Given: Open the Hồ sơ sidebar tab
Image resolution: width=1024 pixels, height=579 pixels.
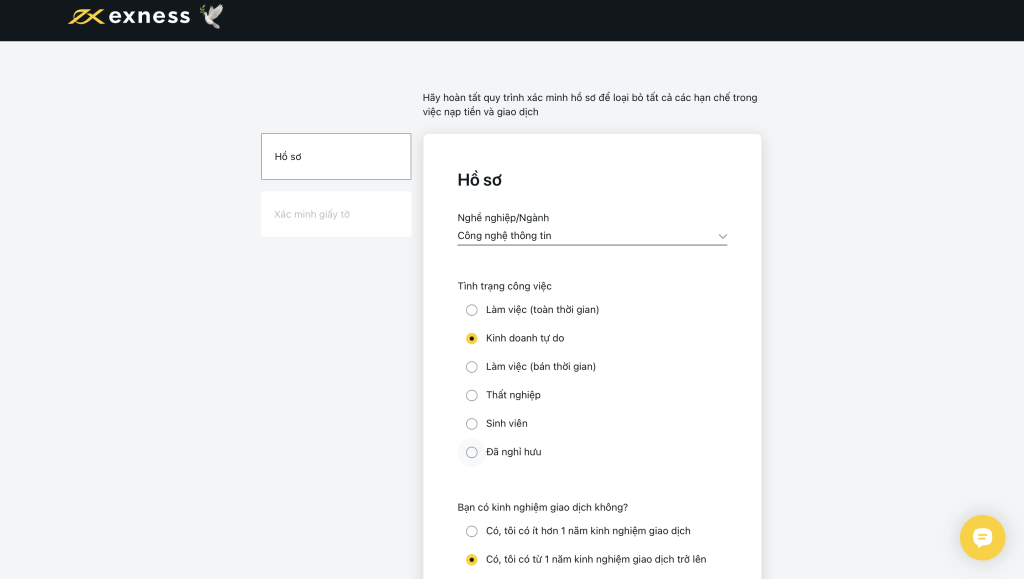Looking at the screenshot, I should (x=336, y=157).
